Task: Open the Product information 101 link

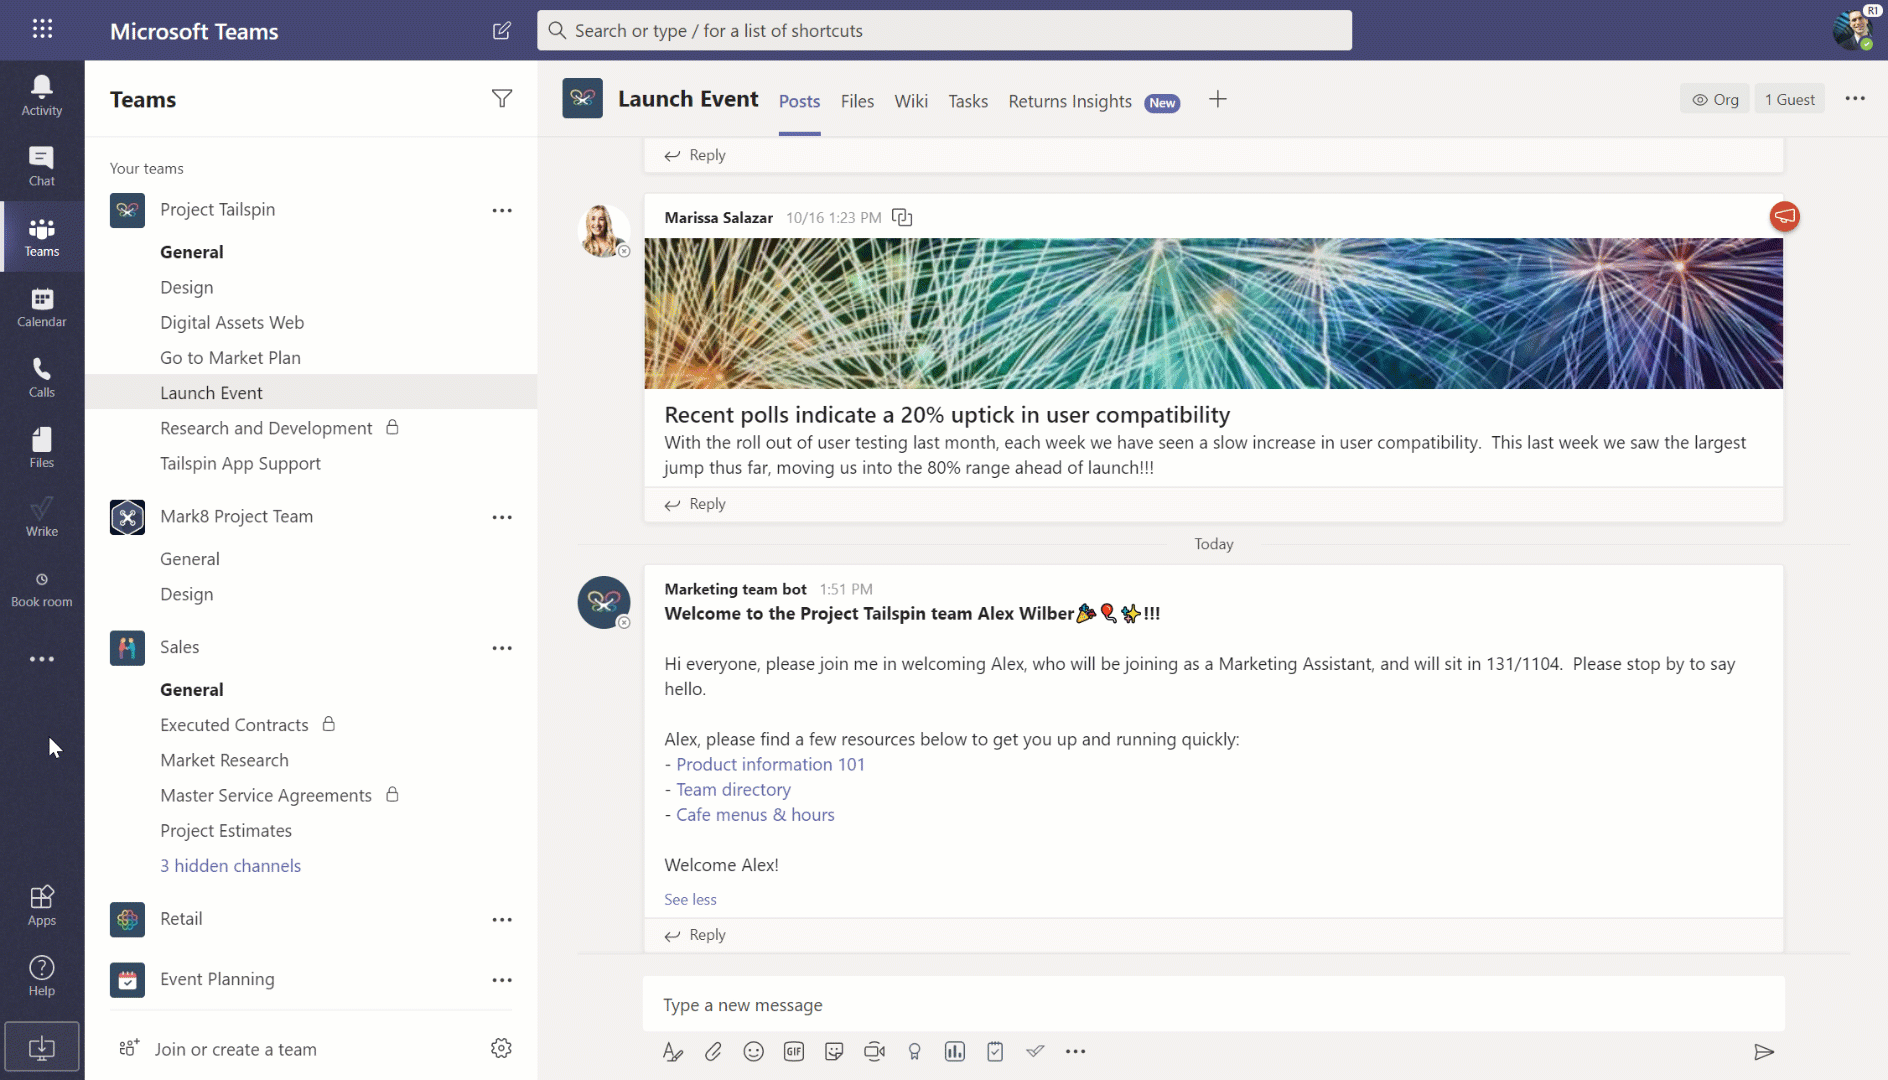Action: click(770, 764)
